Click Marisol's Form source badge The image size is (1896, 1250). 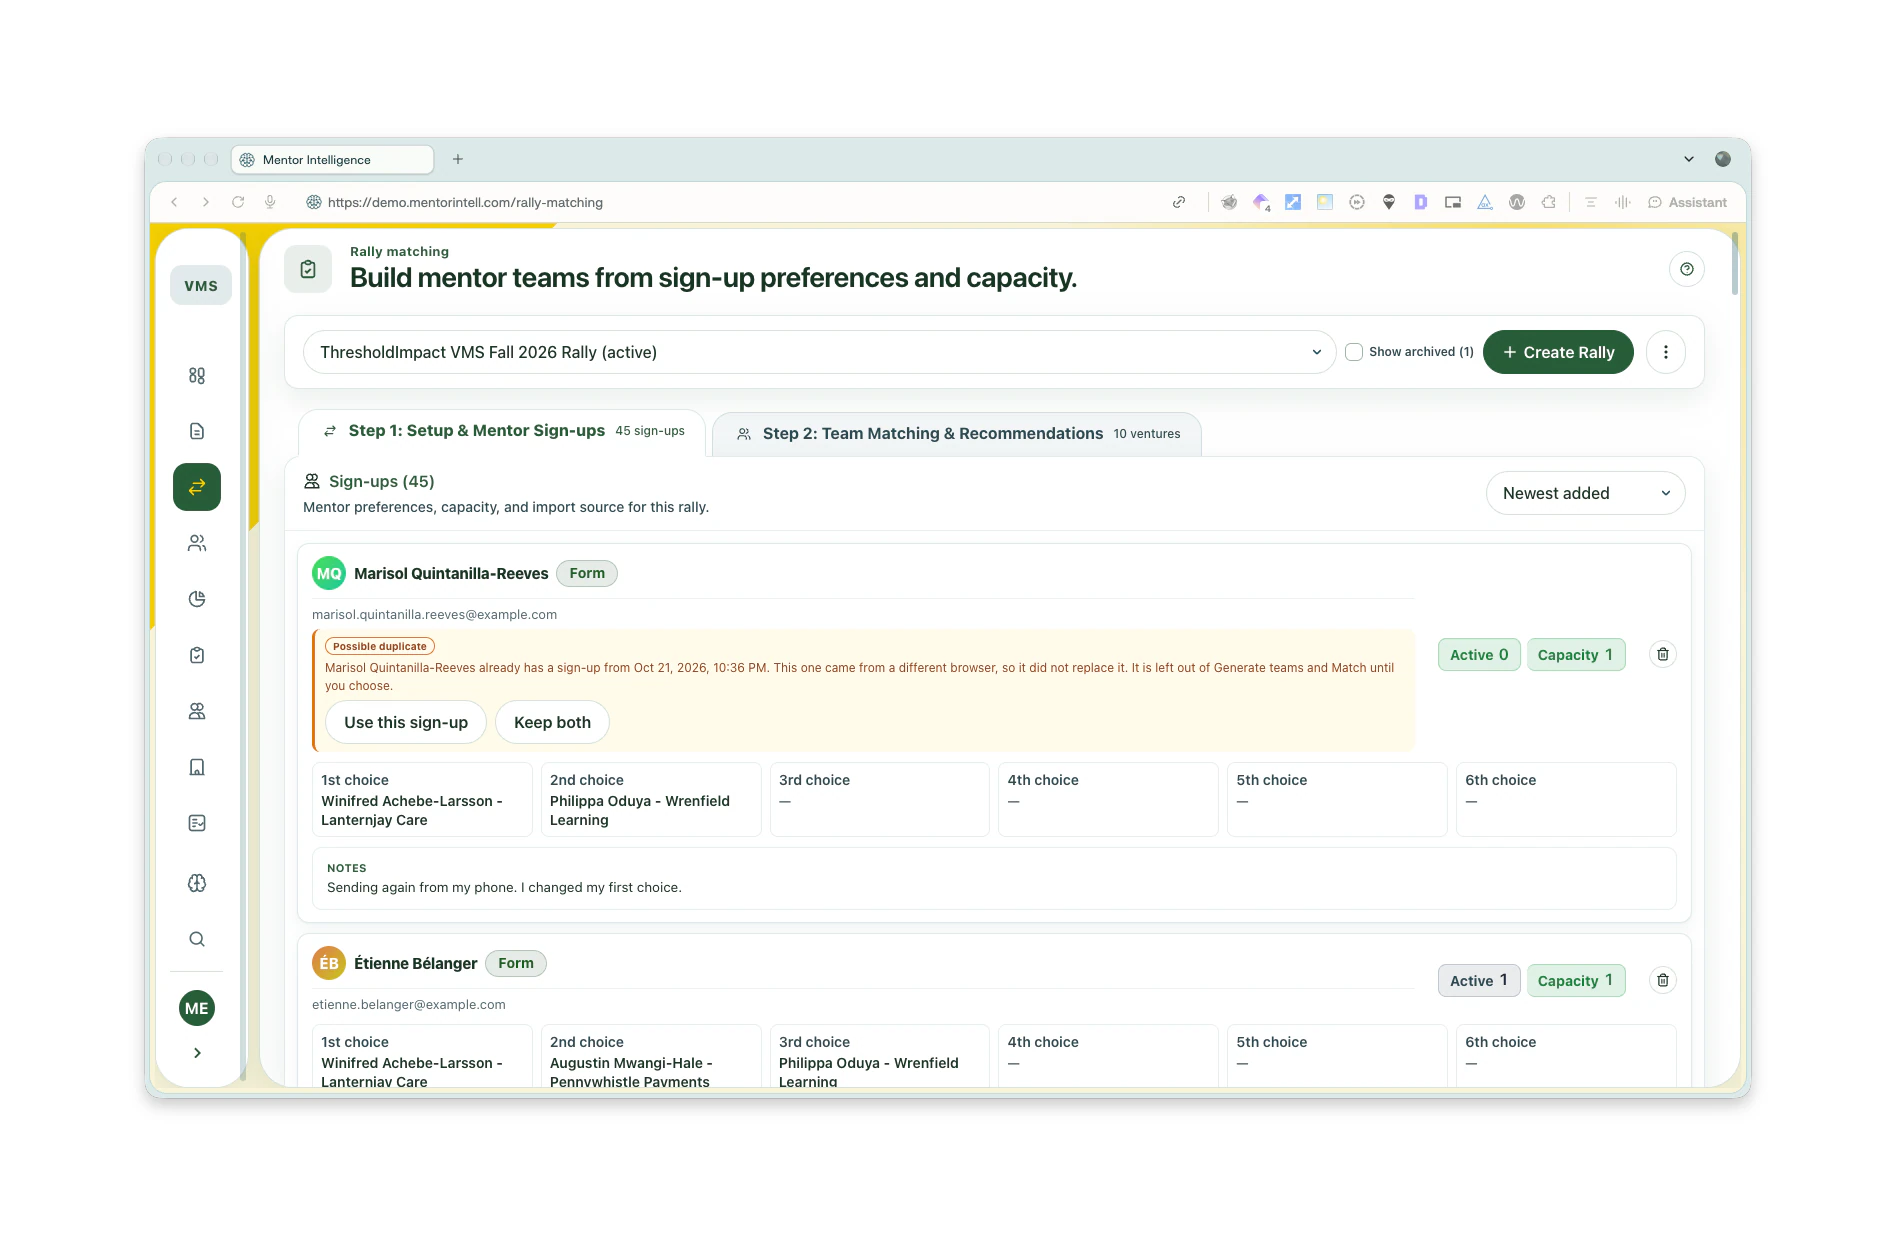click(x=587, y=573)
